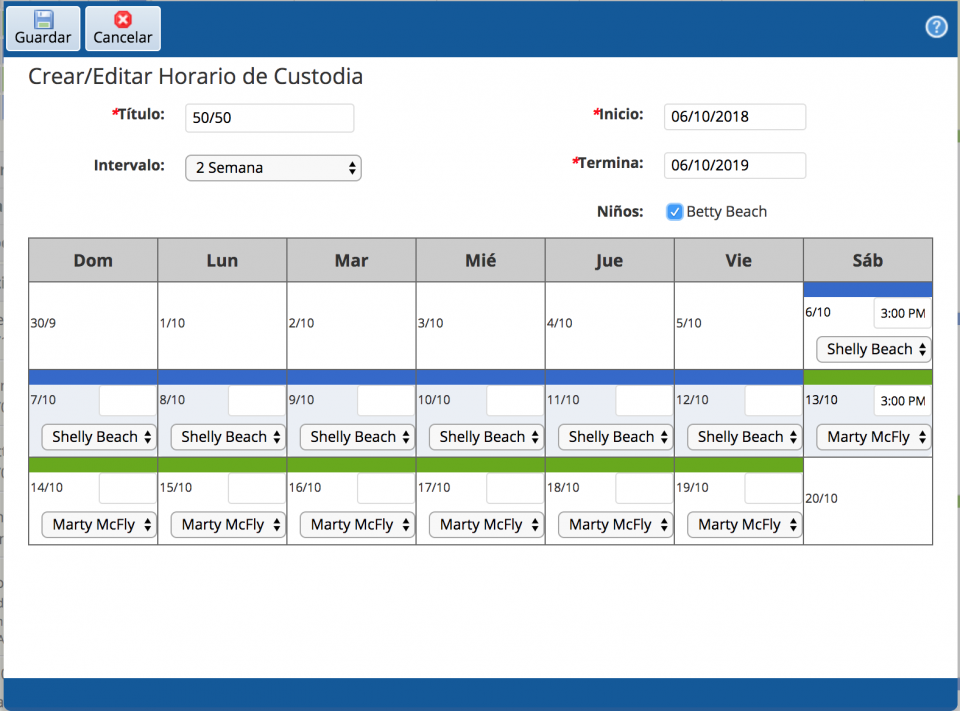Open the 9/10 parent dropdown
Viewport: 960px width, 711px height.
click(357, 437)
